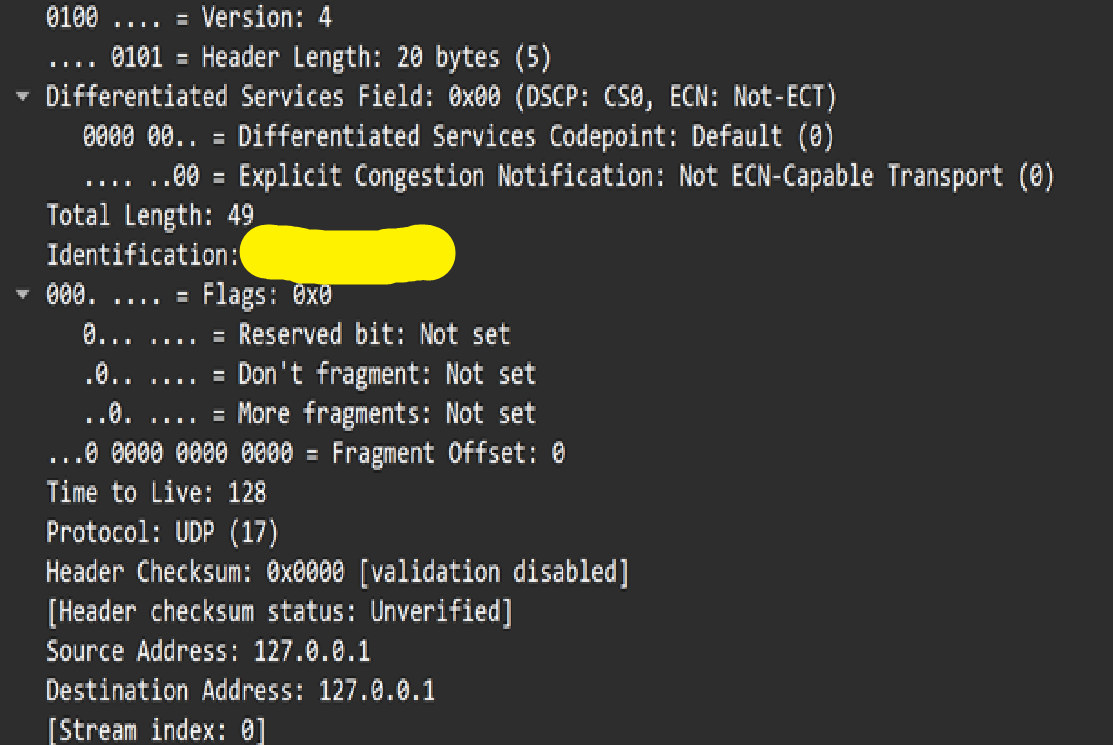Click Header Checksum: 0x0000 row
The width and height of the screenshot is (1113, 745).
click(338, 572)
